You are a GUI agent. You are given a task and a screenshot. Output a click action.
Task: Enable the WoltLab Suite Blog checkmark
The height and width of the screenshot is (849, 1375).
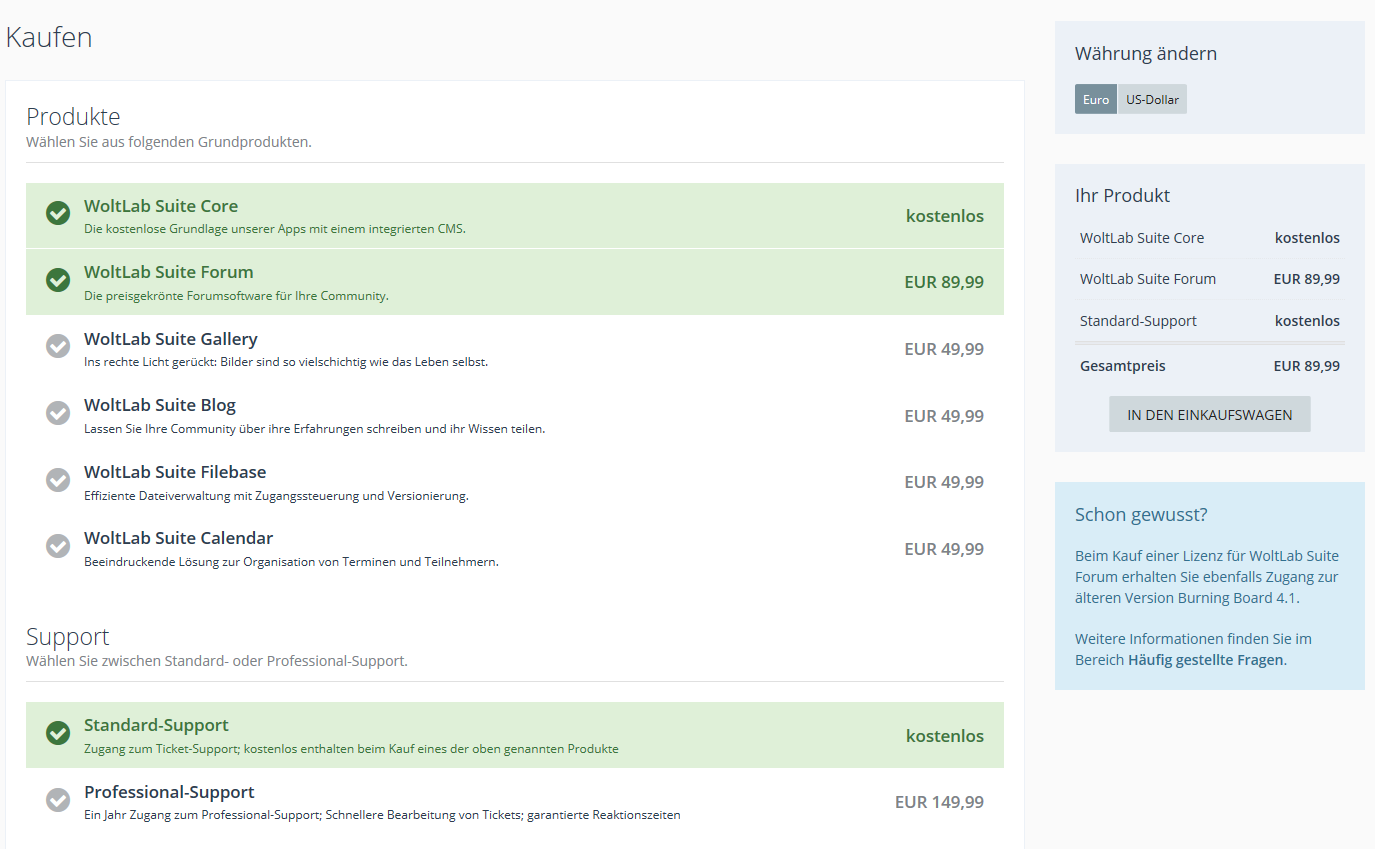click(58, 413)
